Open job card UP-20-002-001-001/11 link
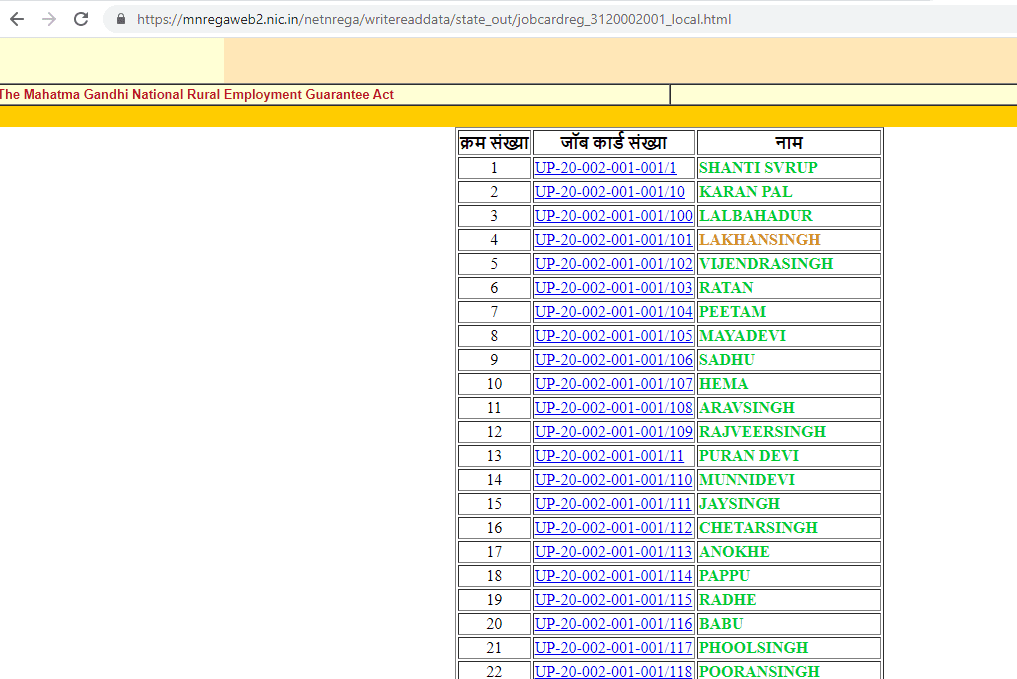The image size is (1017, 679). (609, 456)
